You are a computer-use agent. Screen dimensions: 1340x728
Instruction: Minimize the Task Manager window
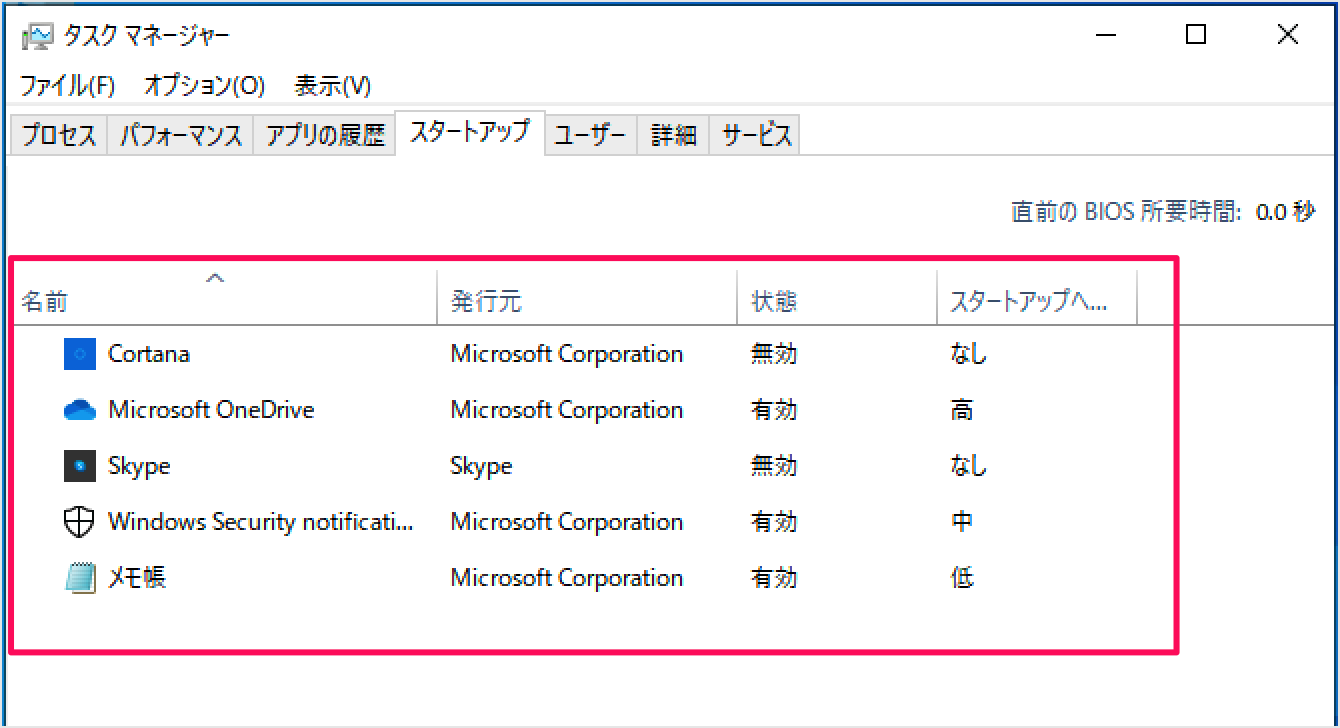1105,36
